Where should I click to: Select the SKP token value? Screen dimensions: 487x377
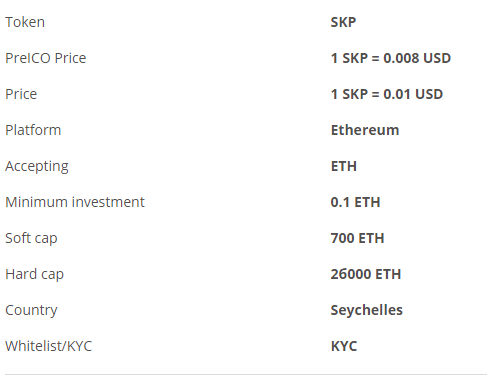pyautogui.click(x=343, y=22)
